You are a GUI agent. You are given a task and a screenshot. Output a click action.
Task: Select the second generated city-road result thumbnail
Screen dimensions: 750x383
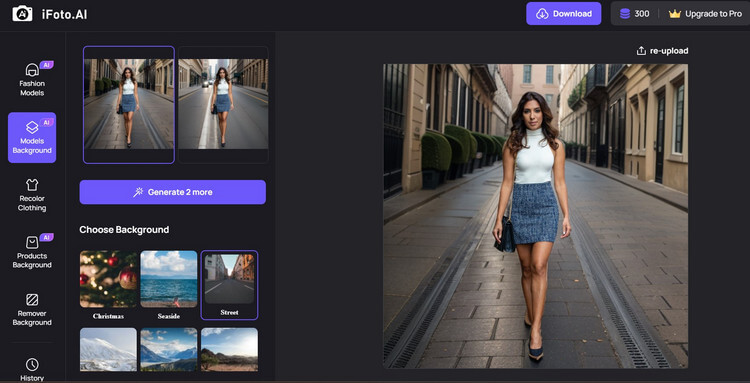tap(223, 105)
